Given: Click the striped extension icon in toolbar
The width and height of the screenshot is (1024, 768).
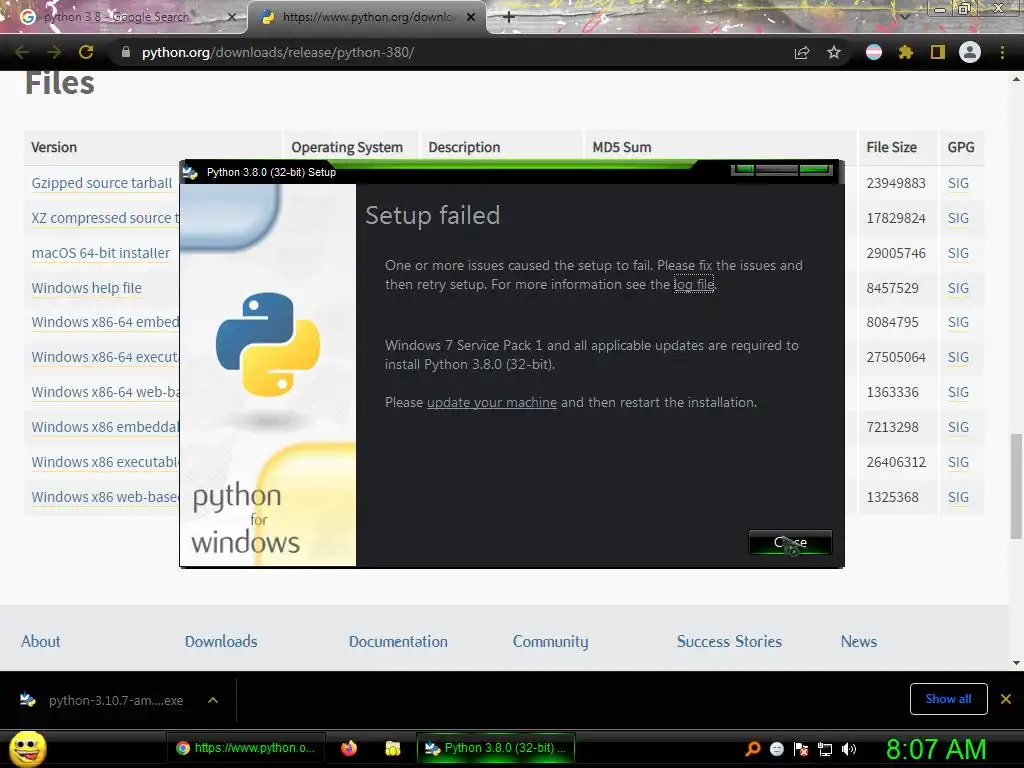Looking at the screenshot, I should (874, 52).
